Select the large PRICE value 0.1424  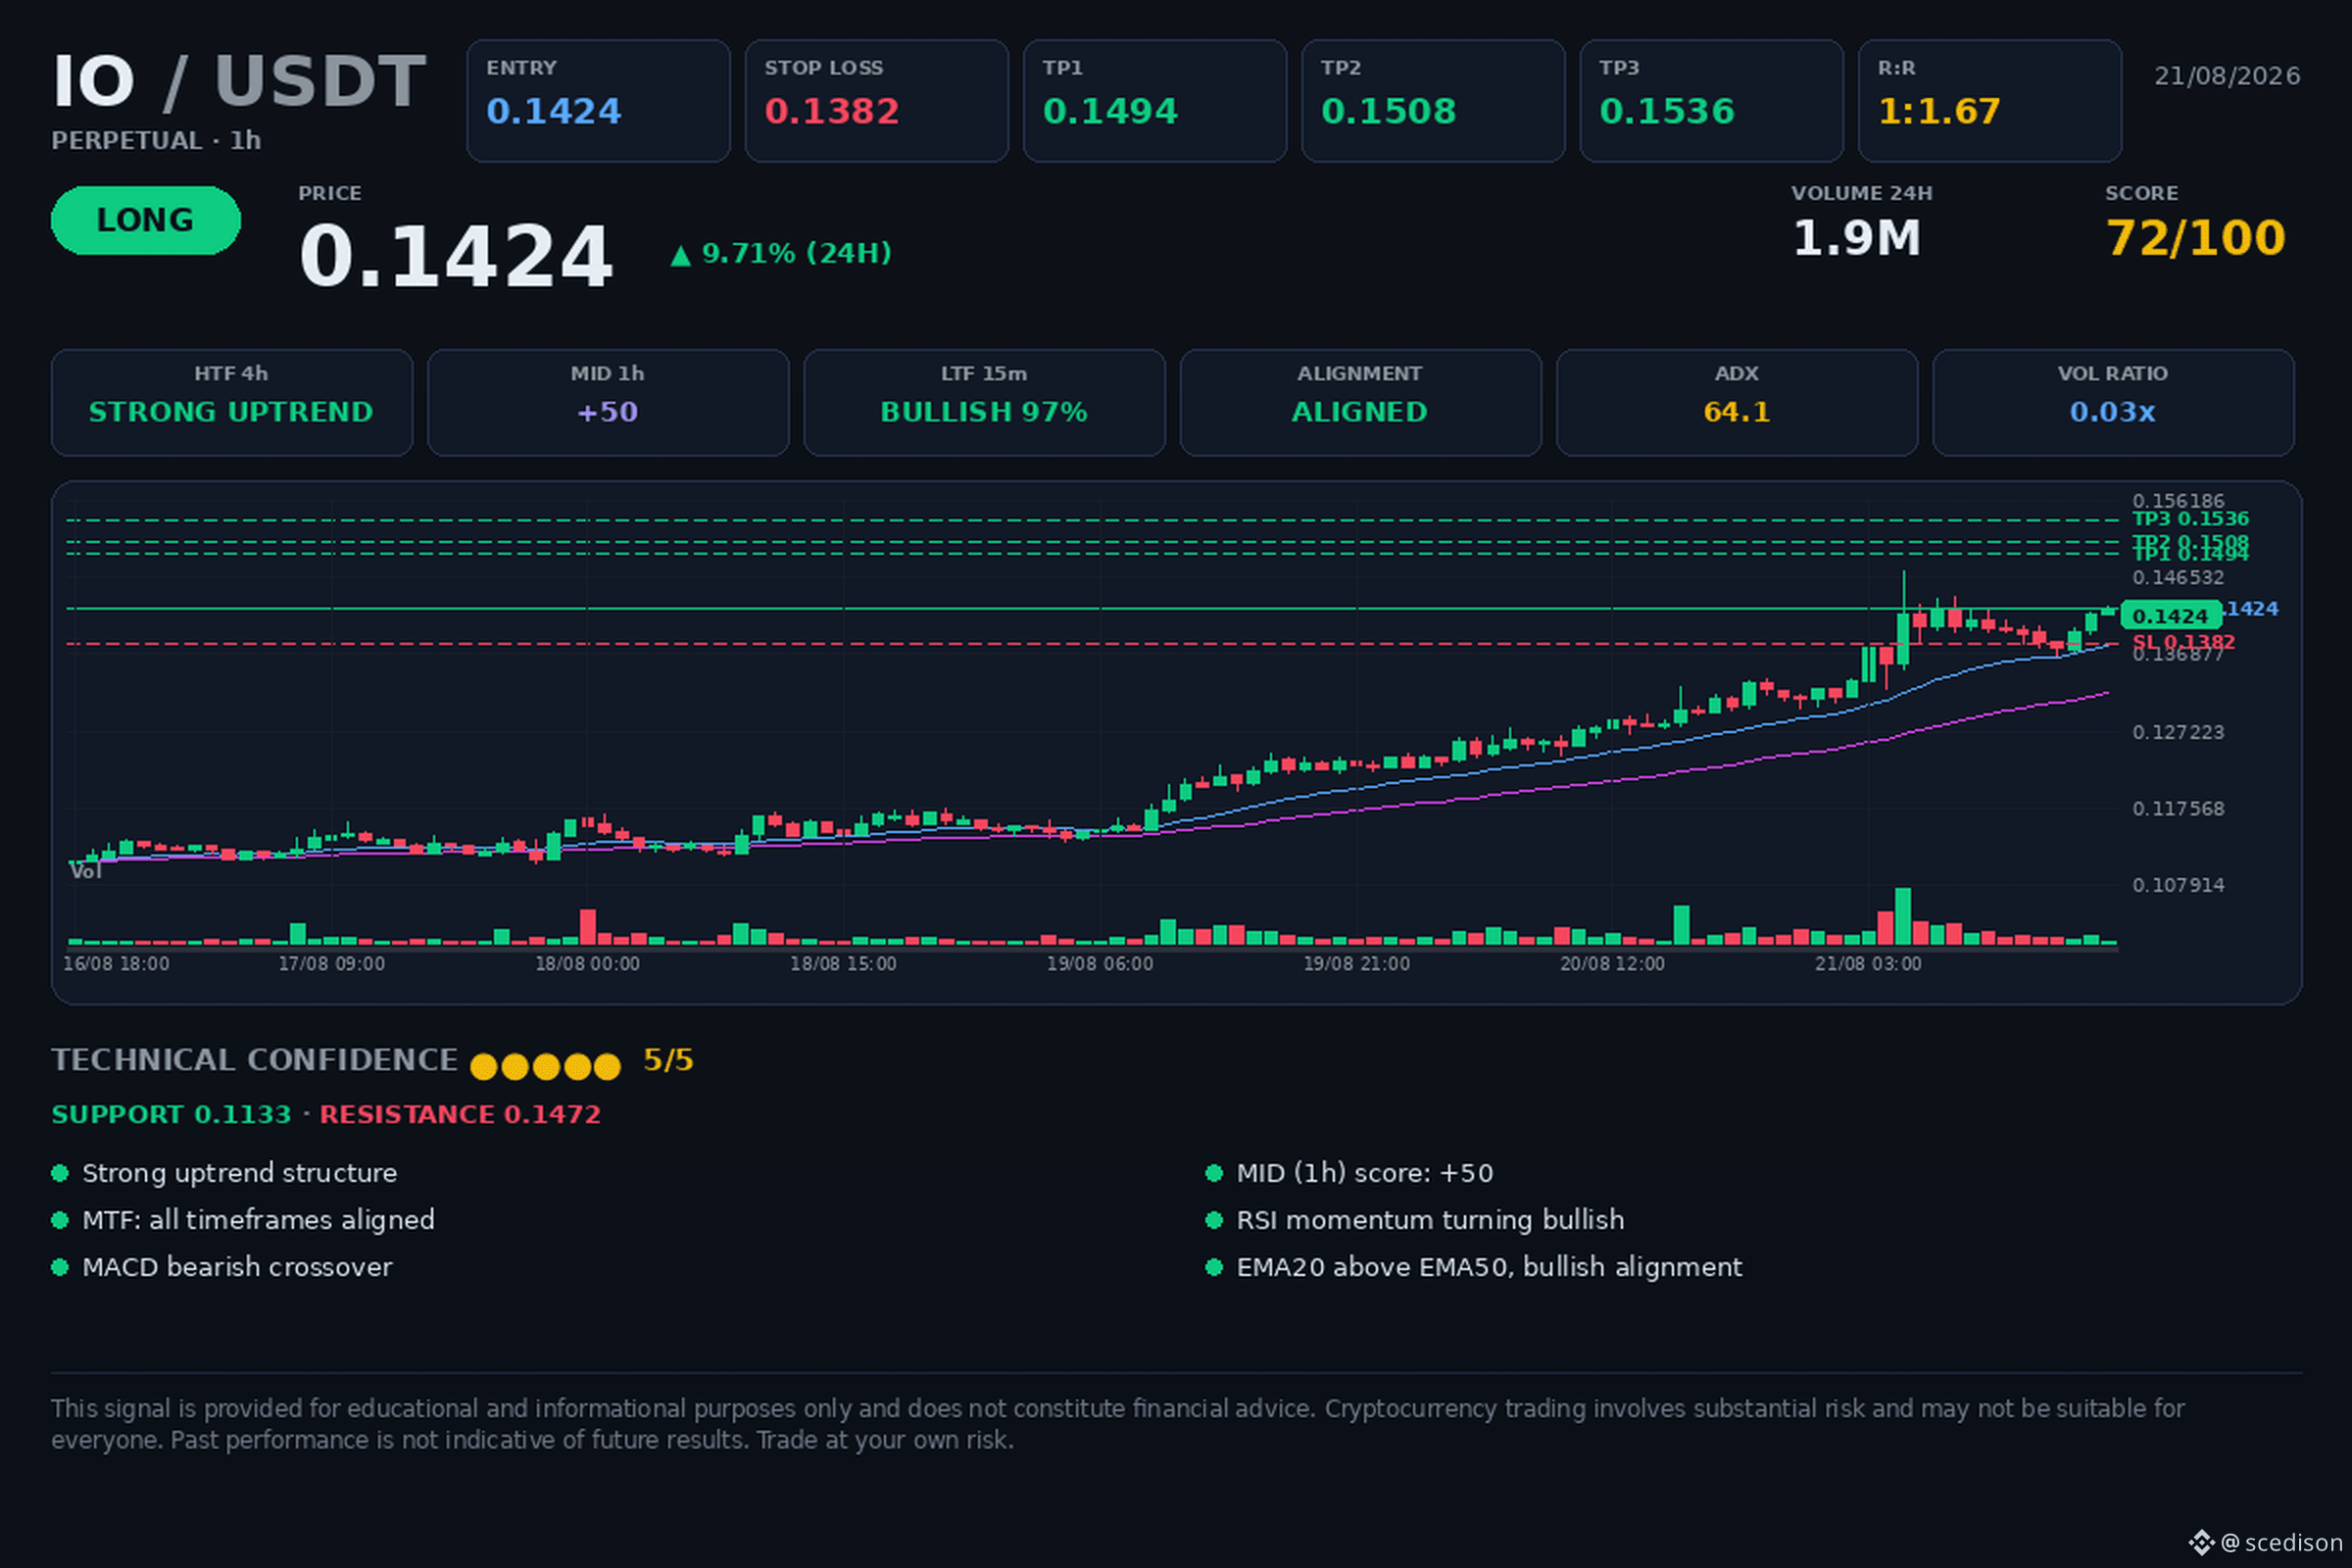click(456, 257)
